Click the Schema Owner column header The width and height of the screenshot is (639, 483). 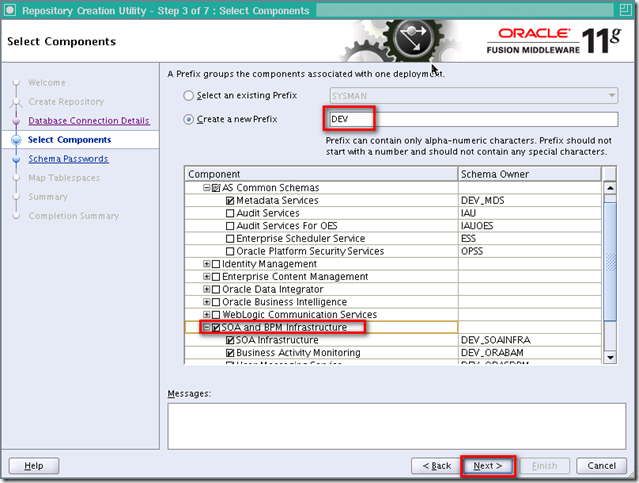point(529,174)
